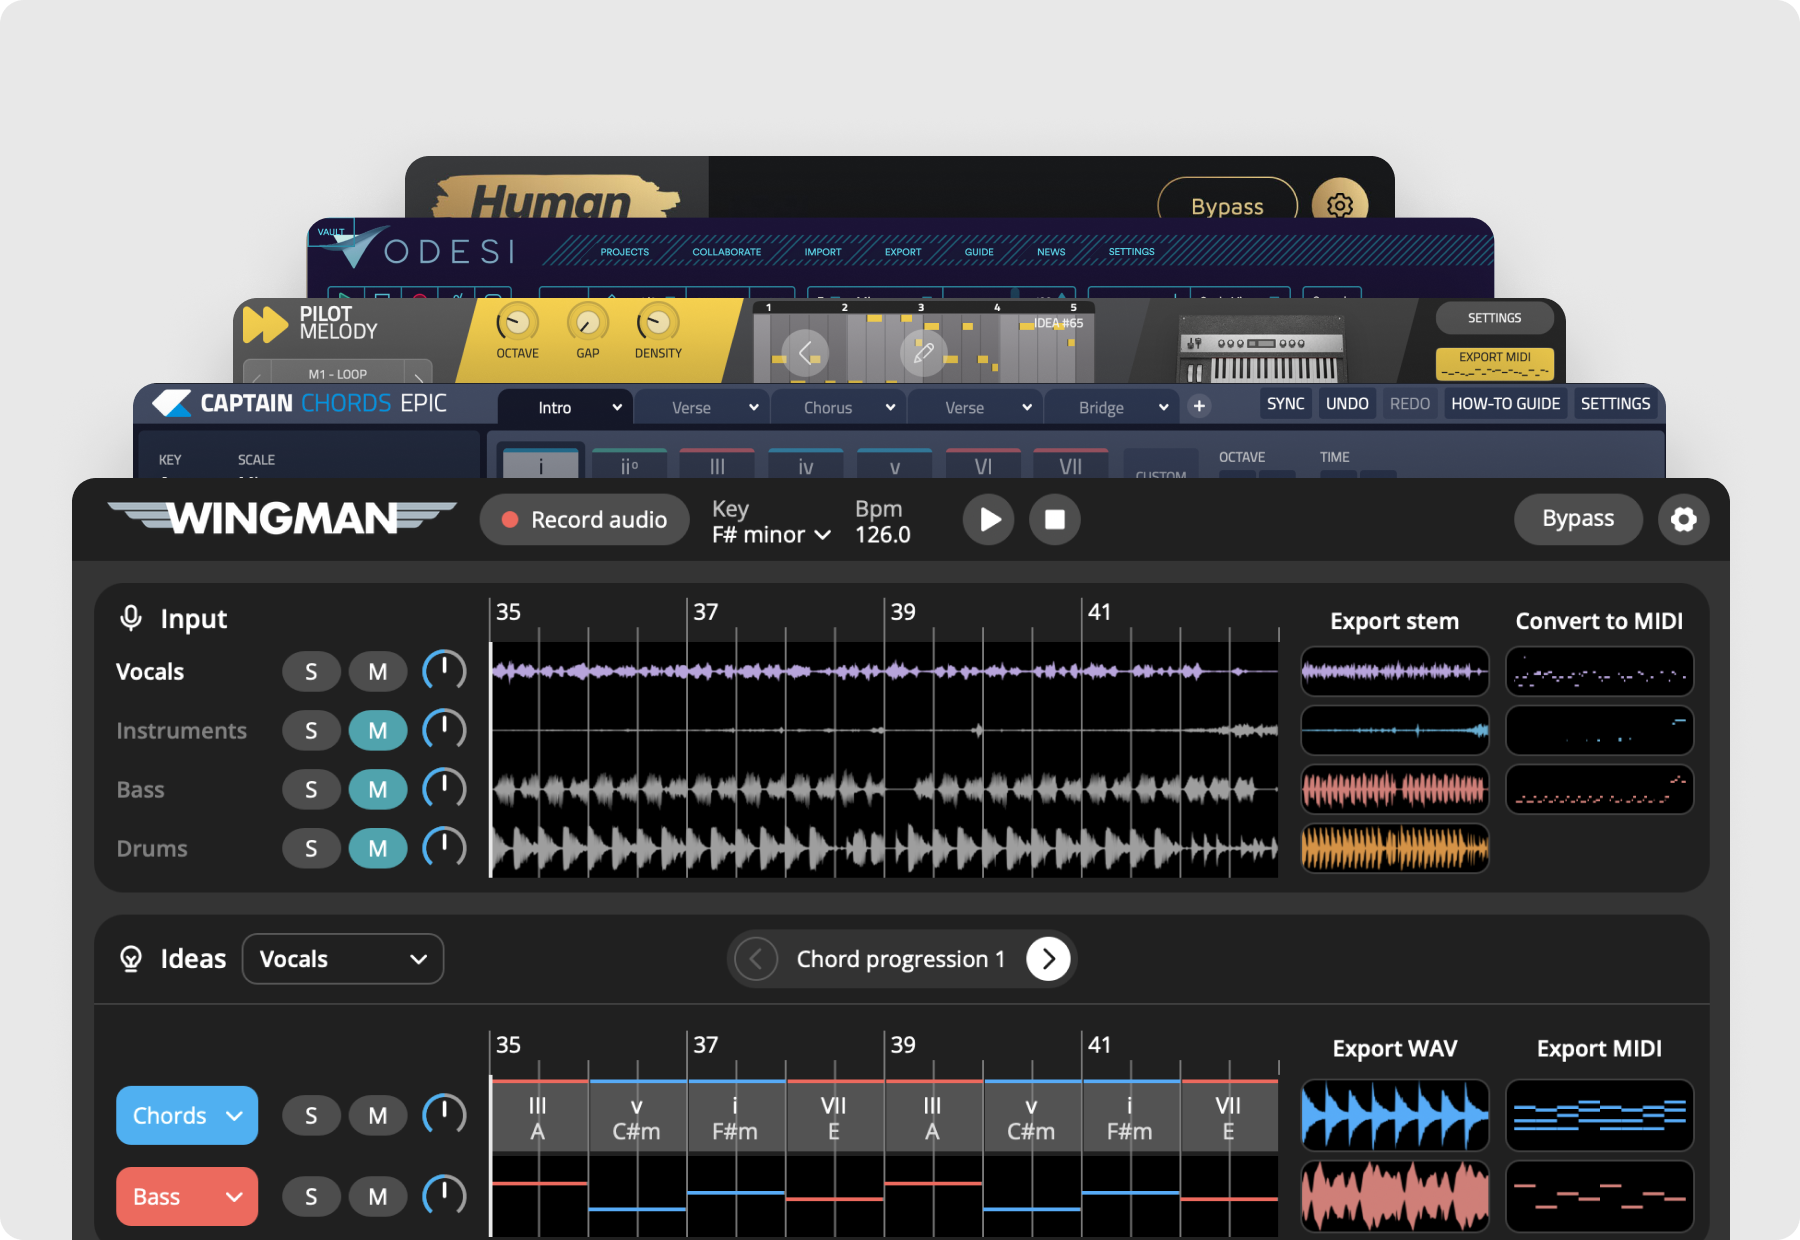Image resolution: width=1800 pixels, height=1240 pixels.
Task: Open the red Bass dropdown
Action: point(187,1197)
